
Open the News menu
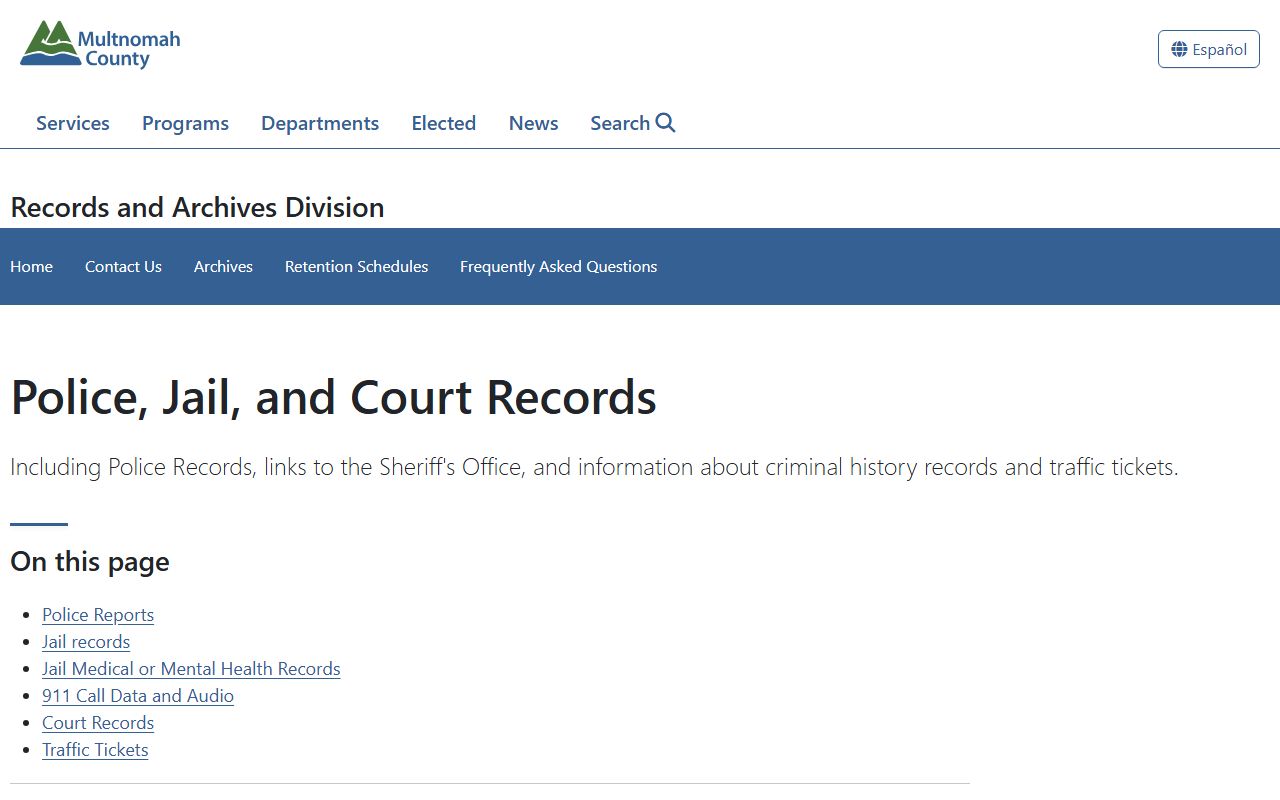pos(533,123)
